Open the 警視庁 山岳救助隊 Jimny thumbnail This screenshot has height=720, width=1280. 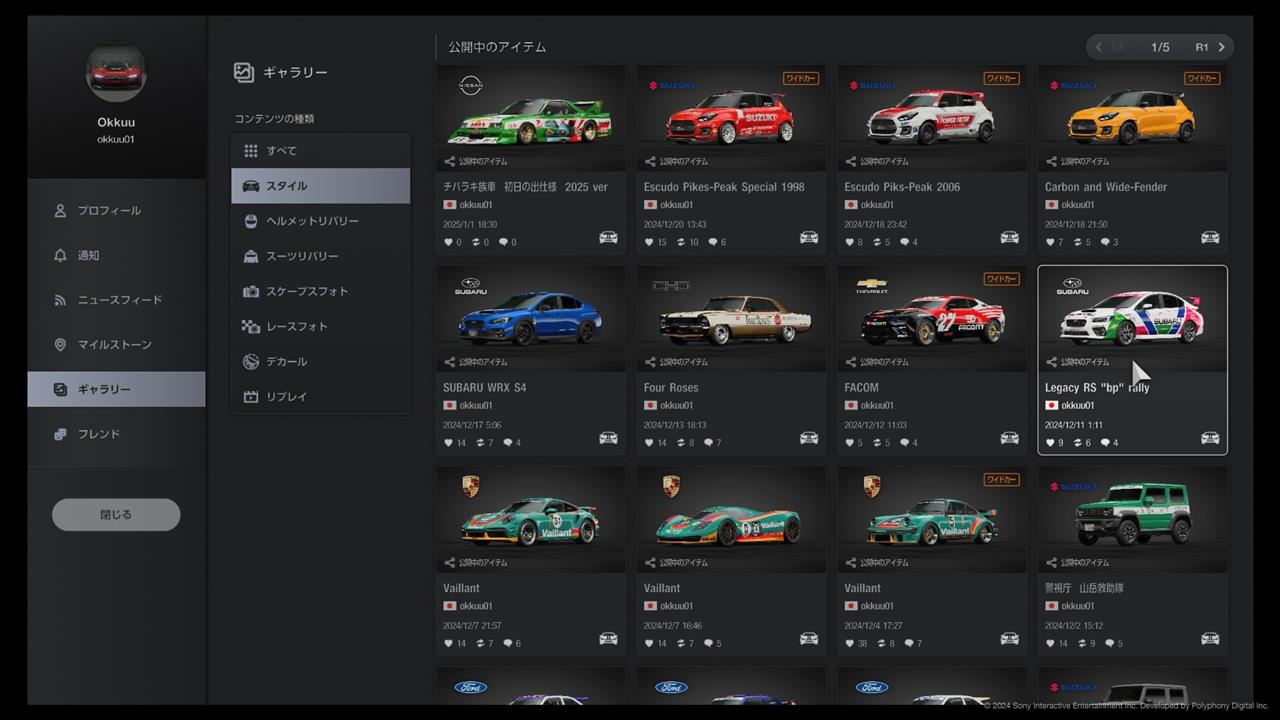[1132, 520]
